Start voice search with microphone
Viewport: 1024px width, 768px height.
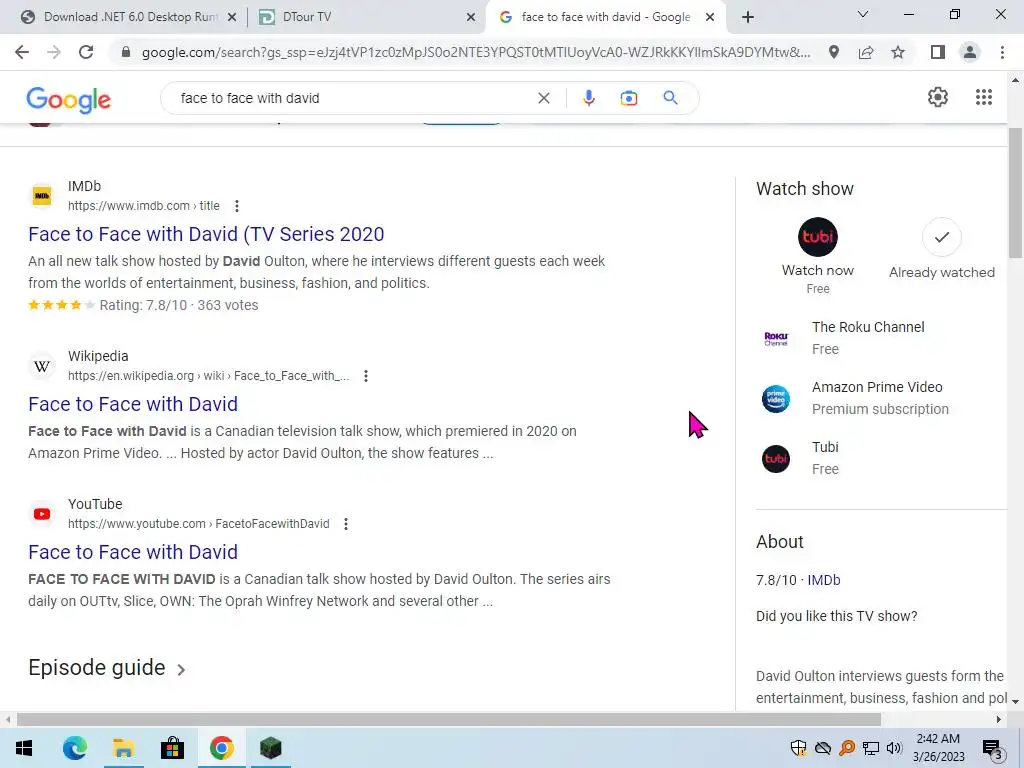(x=588, y=98)
